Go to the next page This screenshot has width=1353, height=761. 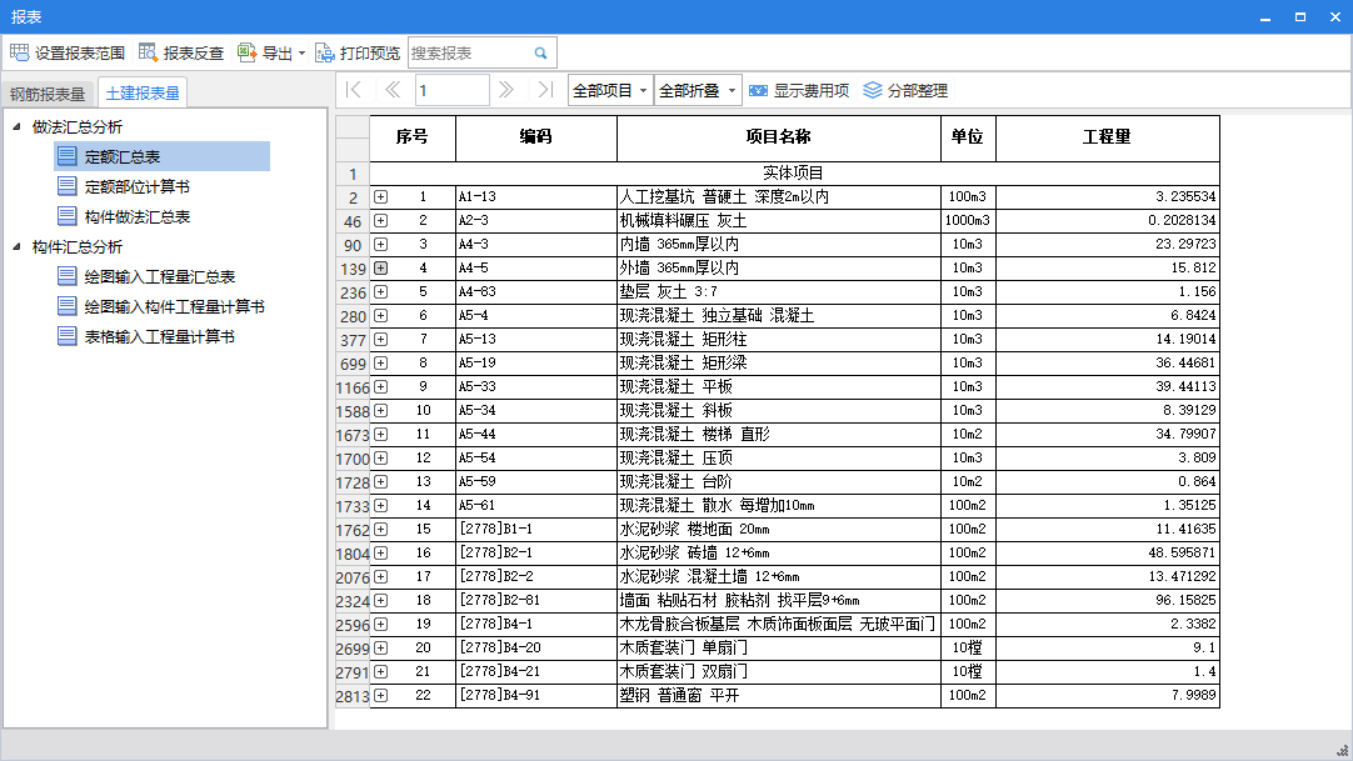pyautogui.click(x=506, y=90)
